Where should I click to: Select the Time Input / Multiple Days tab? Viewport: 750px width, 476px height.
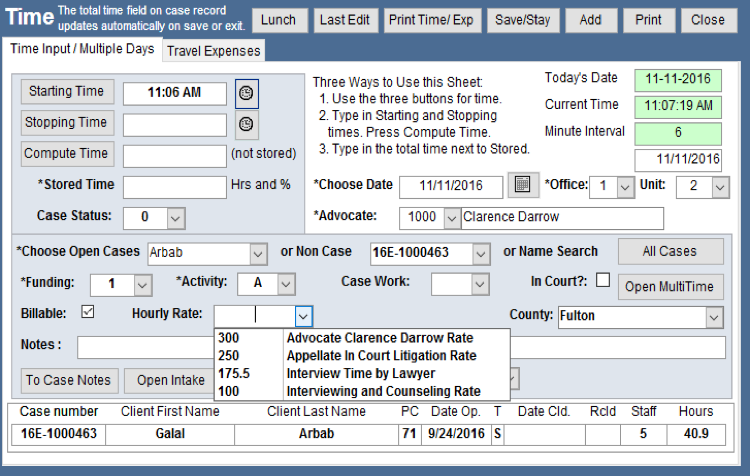tap(81, 49)
